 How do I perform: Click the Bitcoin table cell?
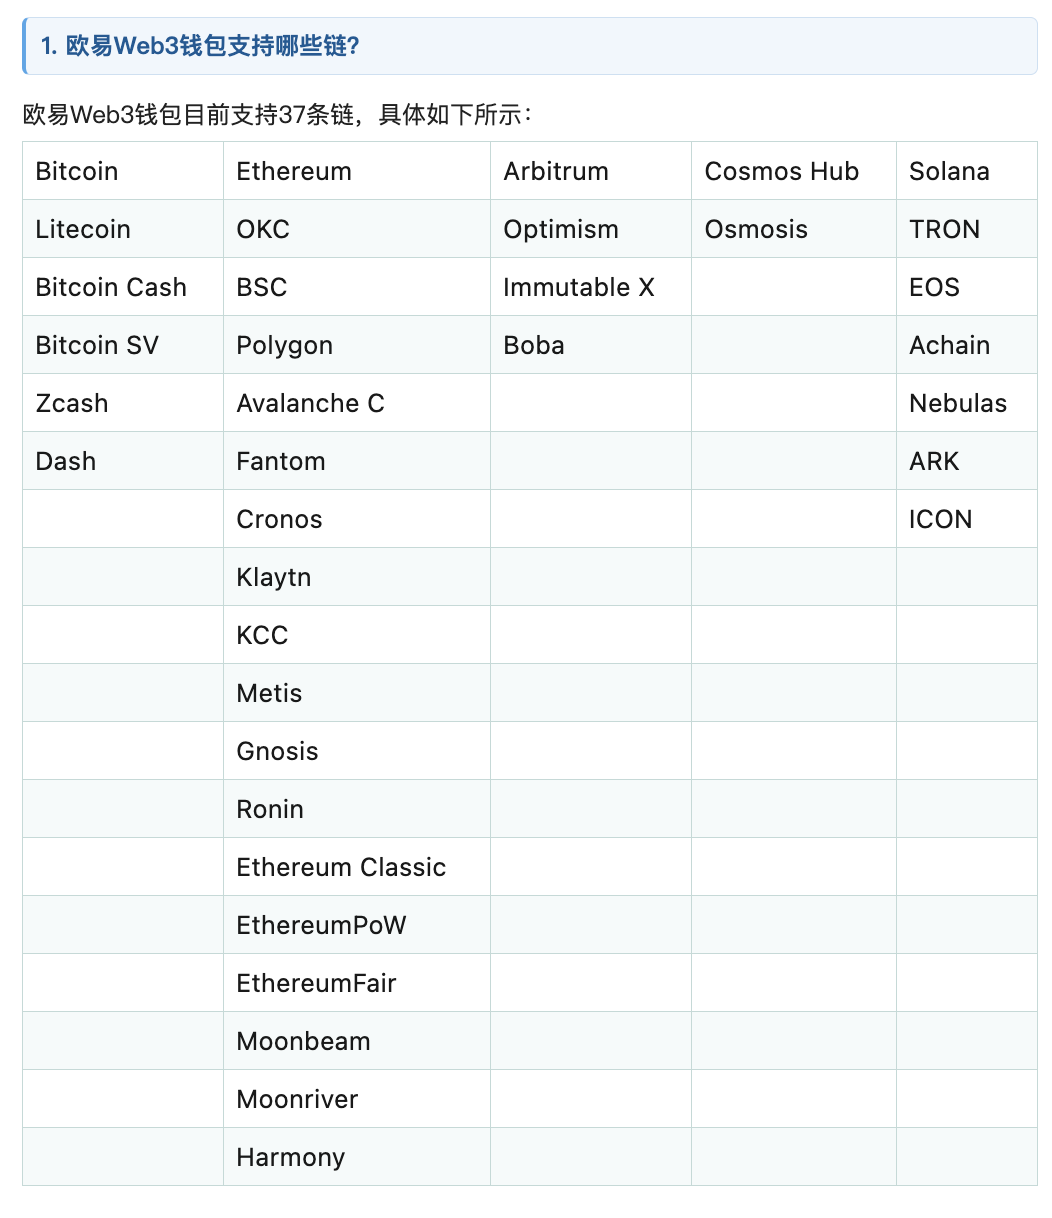click(x=77, y=171)
